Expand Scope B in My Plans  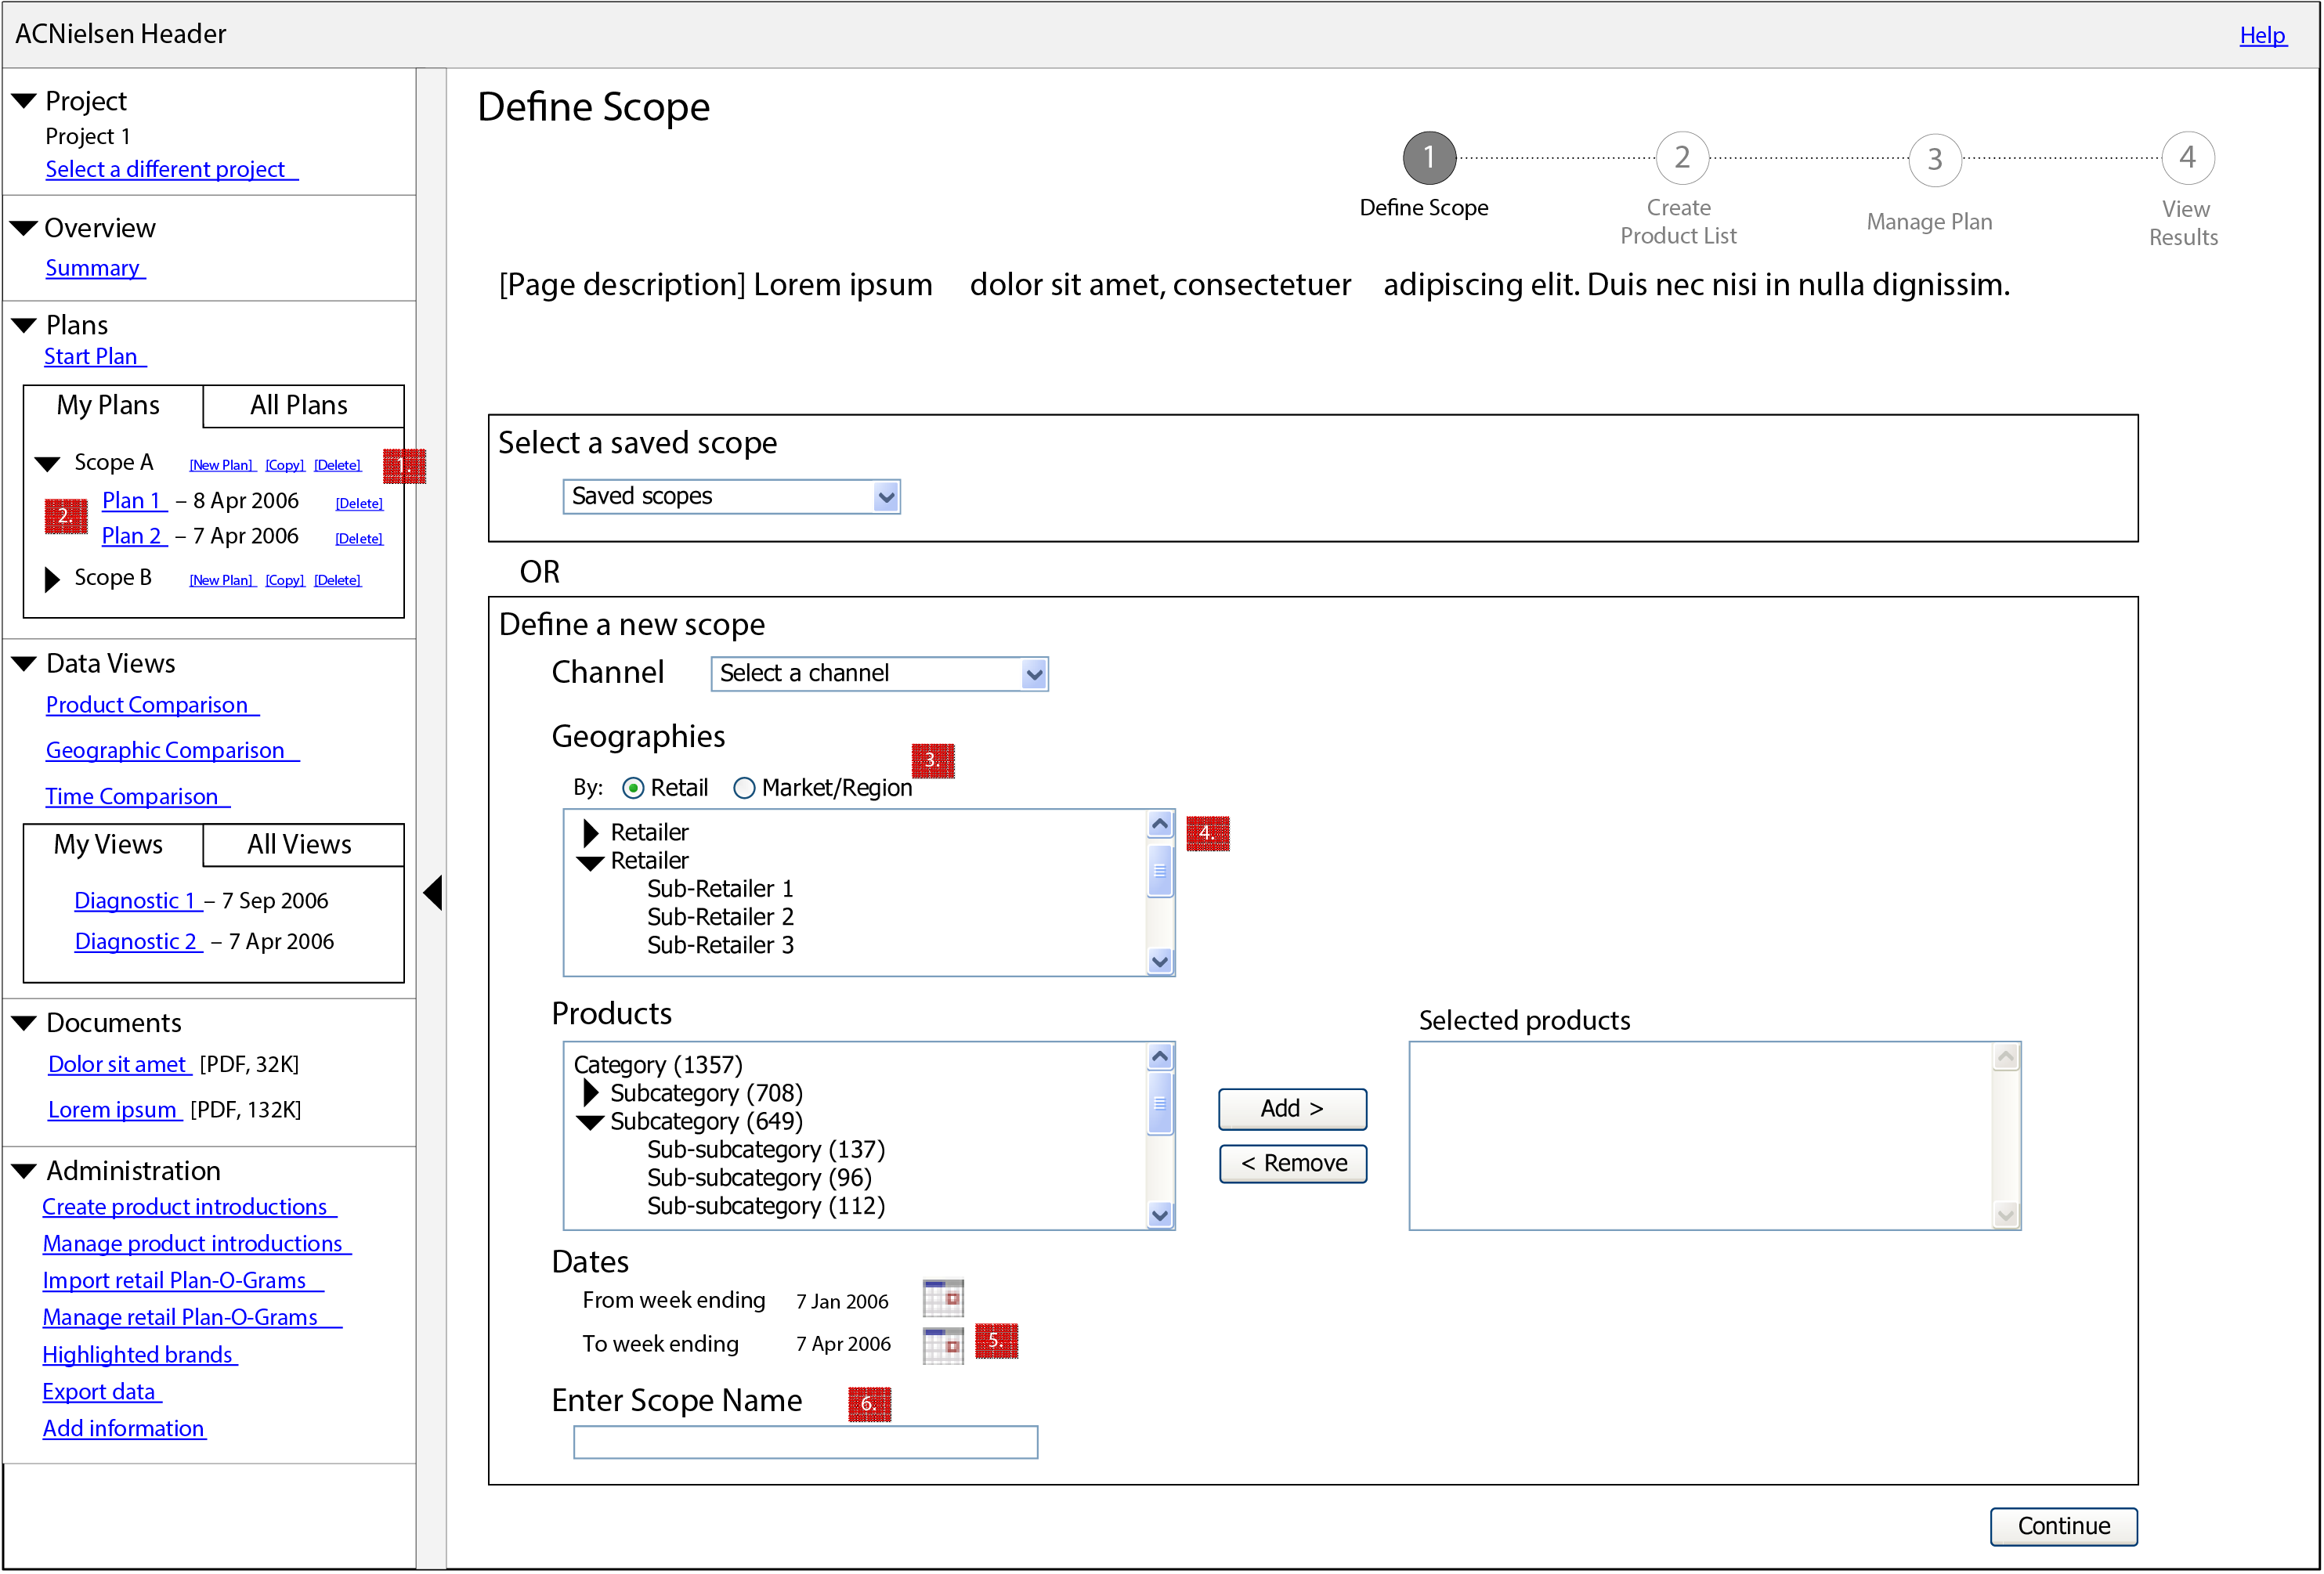click(x=52, y=578)
